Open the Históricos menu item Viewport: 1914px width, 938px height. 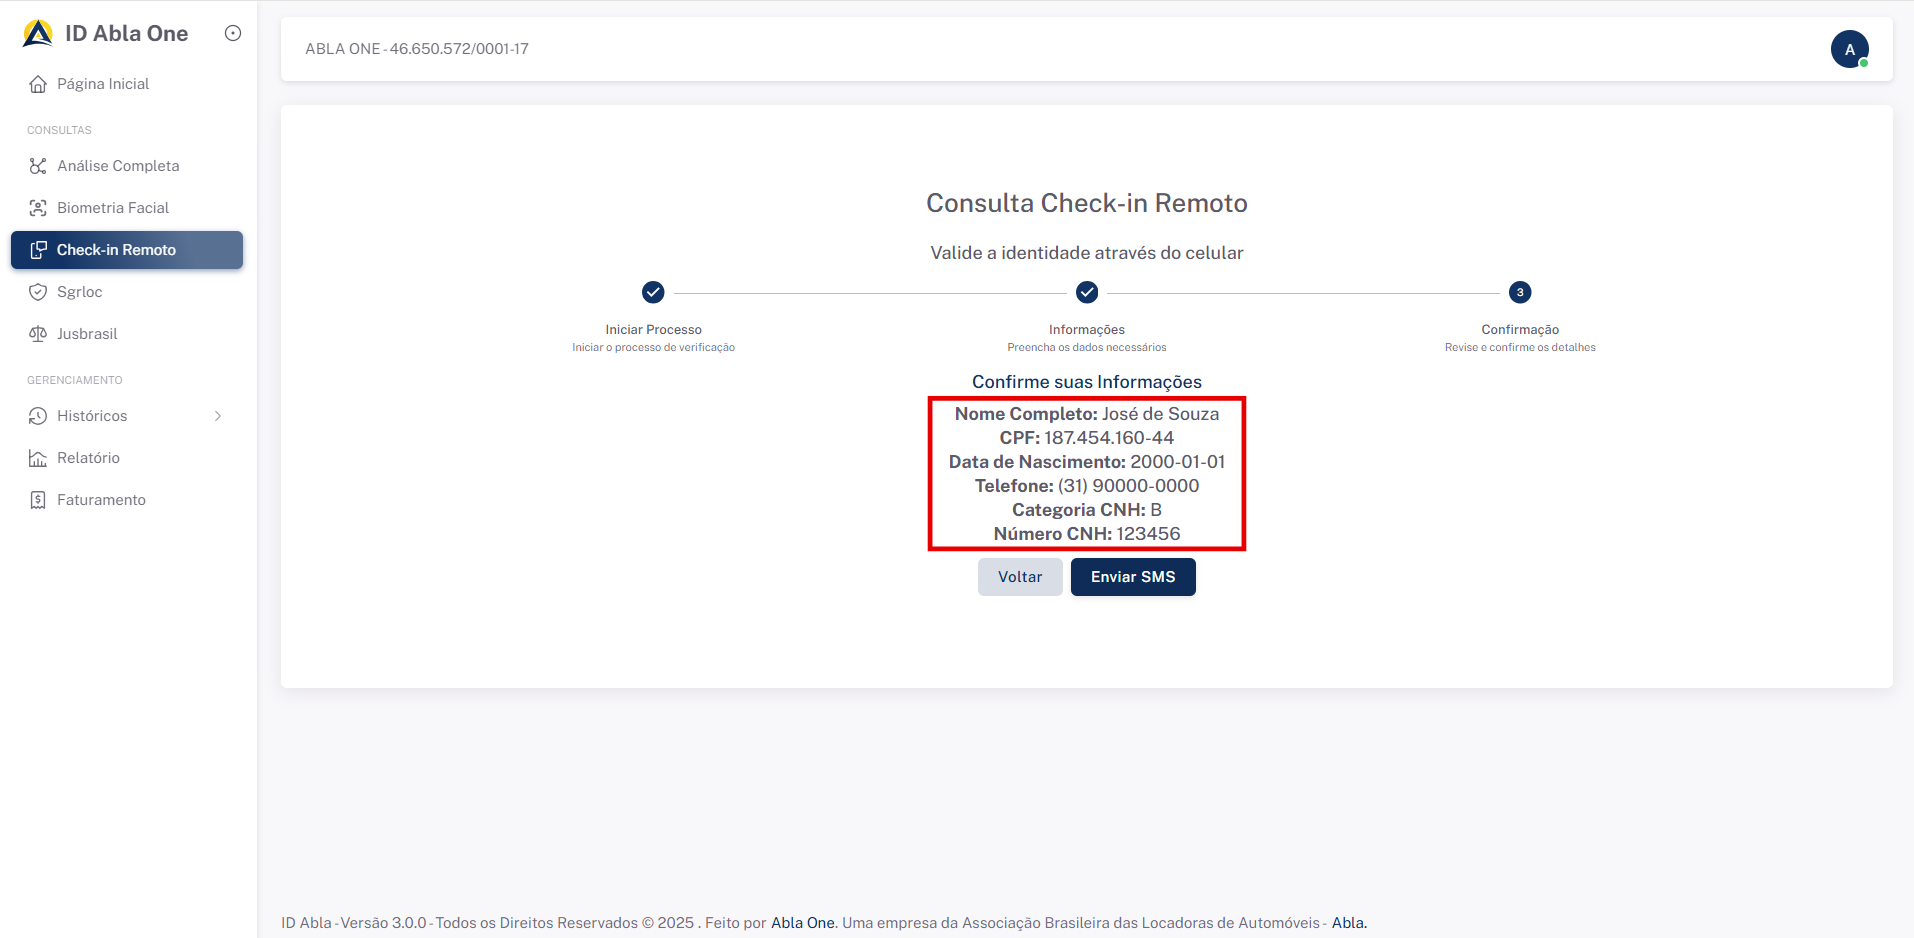click(x=92, y=416)
